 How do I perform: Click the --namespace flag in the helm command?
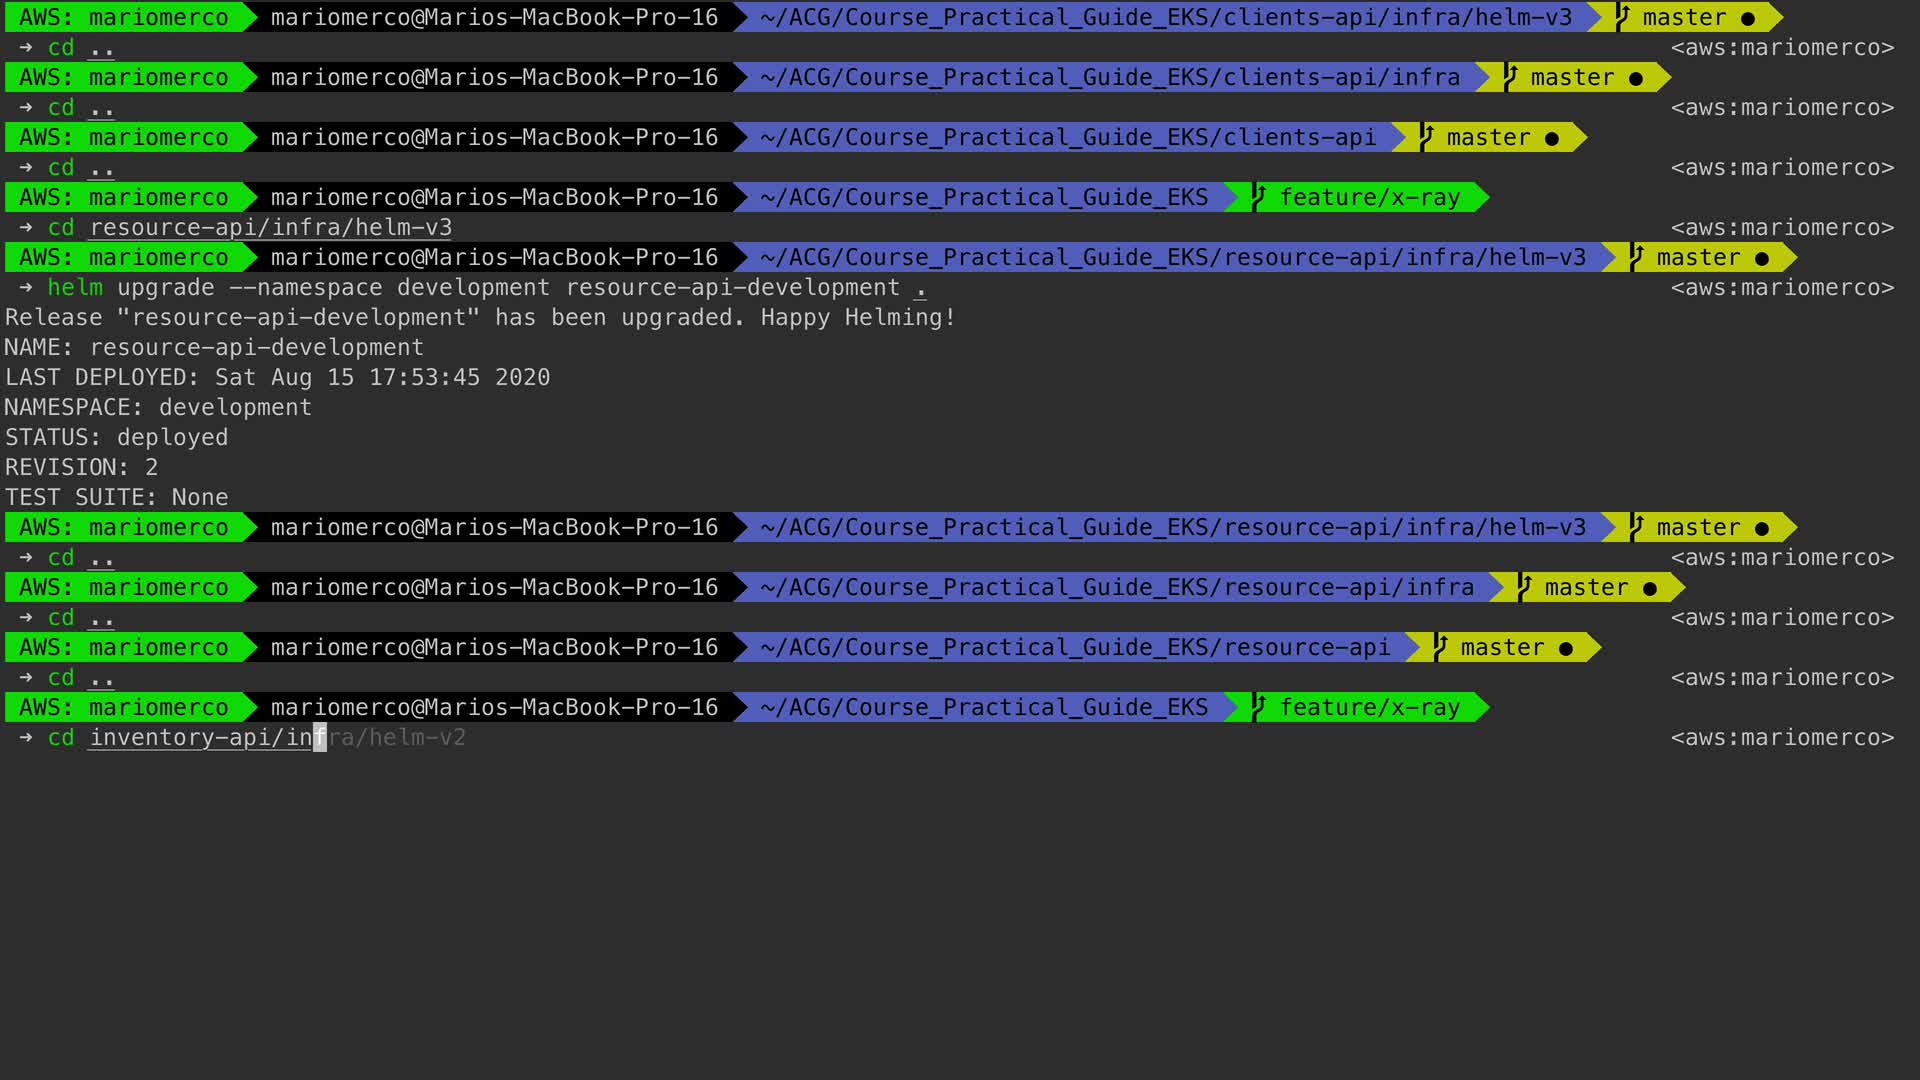pos(306,288)
